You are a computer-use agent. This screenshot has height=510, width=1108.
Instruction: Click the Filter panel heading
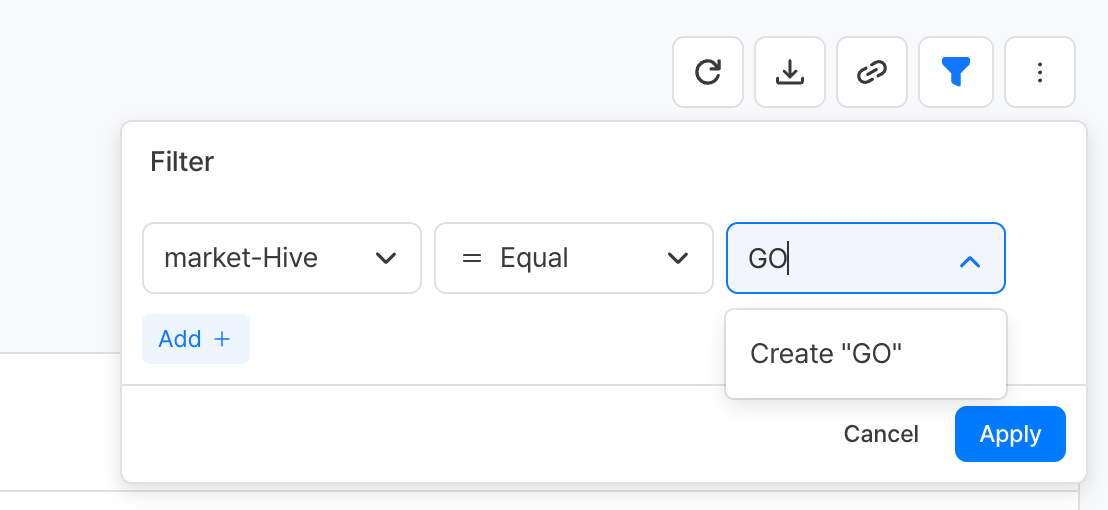coord(182,161)
